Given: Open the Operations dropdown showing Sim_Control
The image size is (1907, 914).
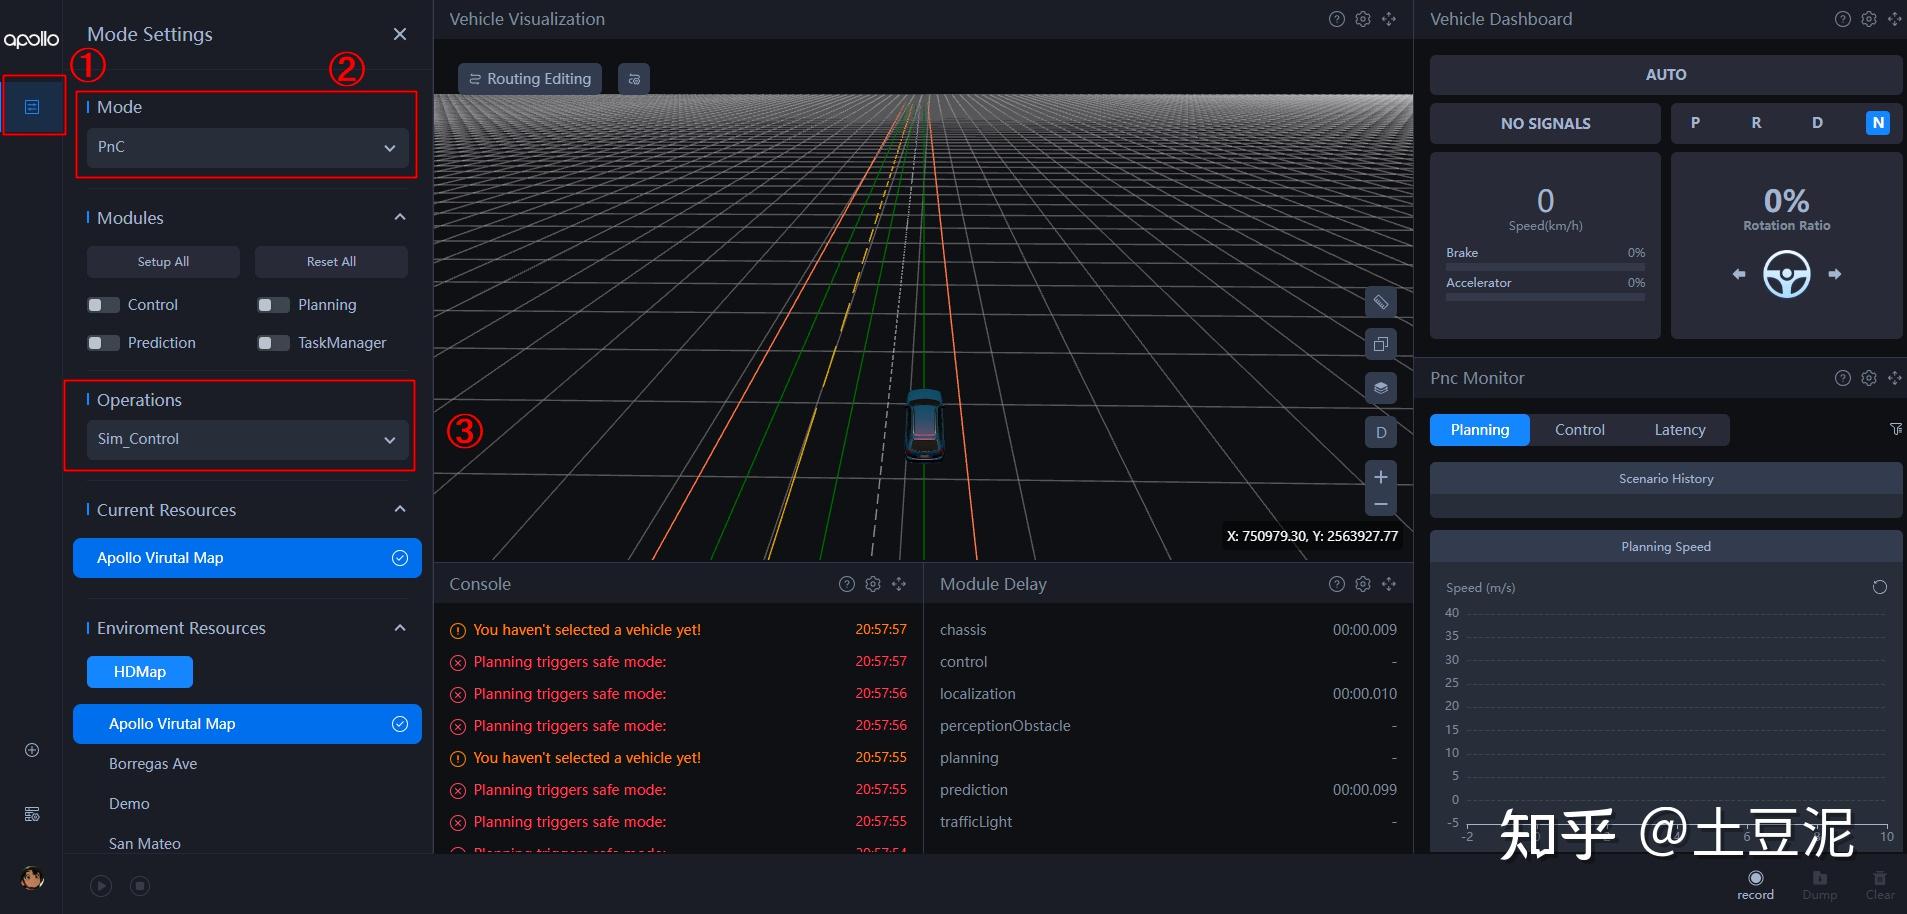Looking at the screenshot, I should coord(247,439).
